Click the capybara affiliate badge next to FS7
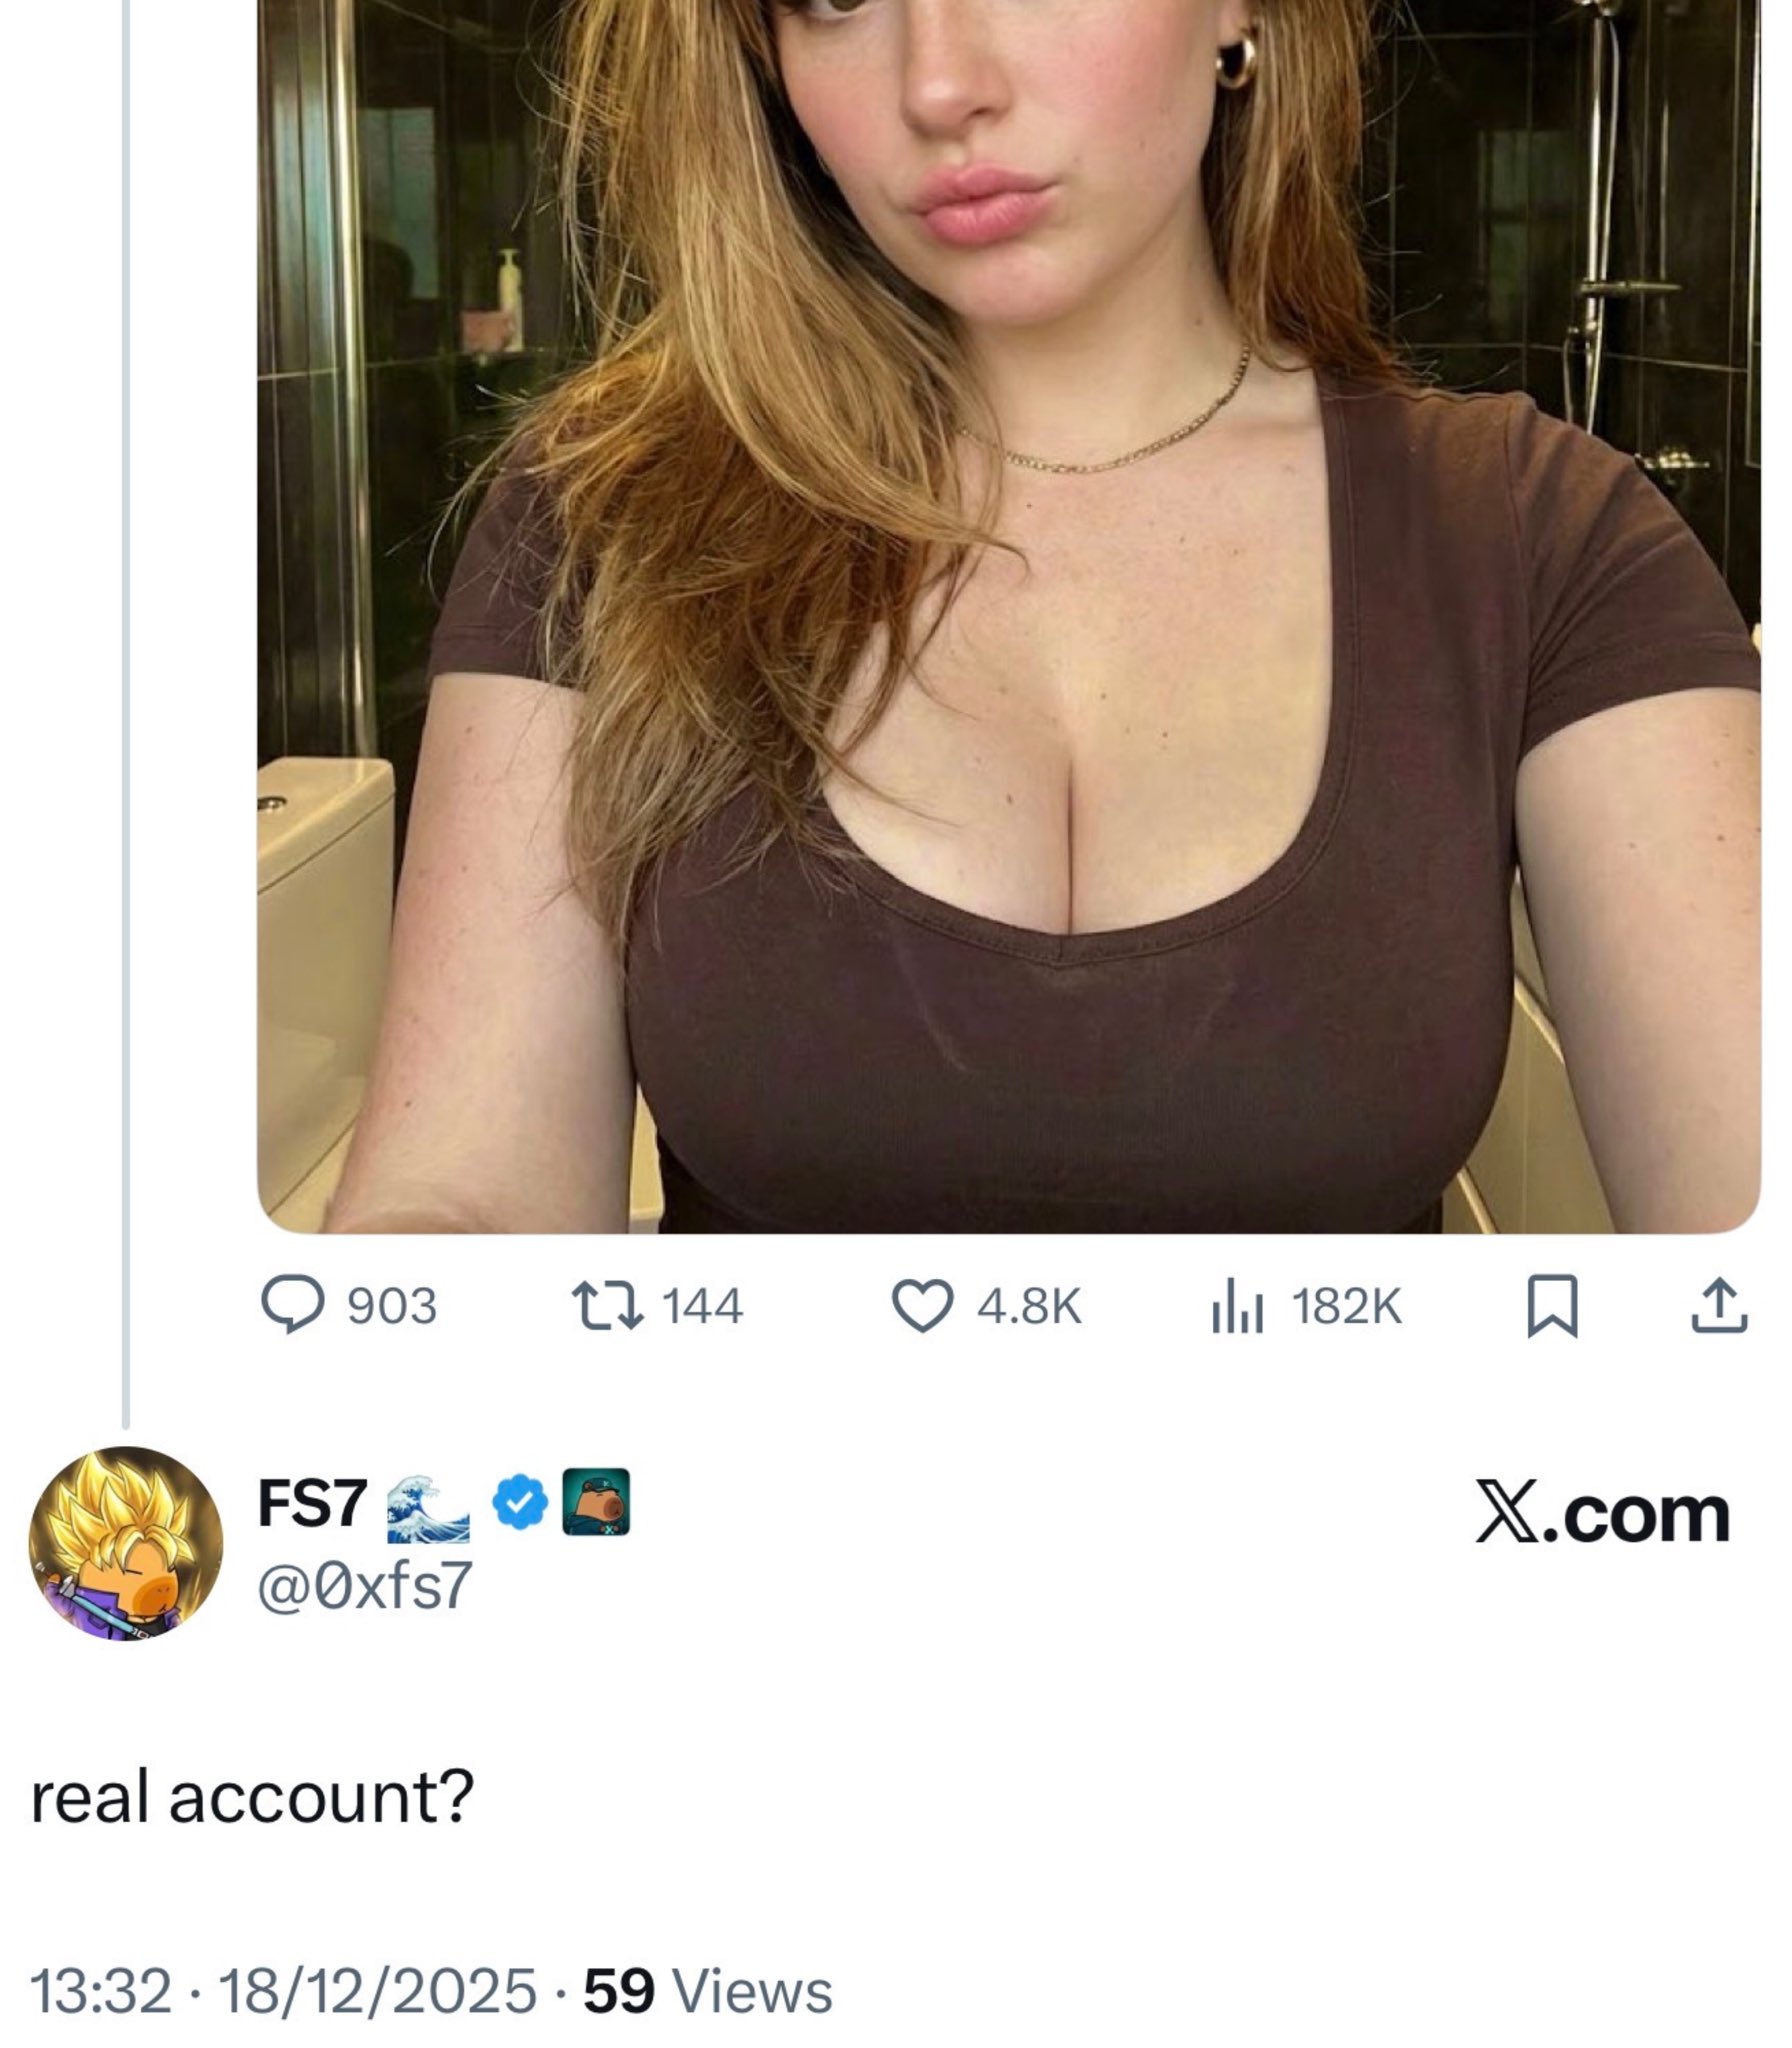Image resolution: width=1792 pixels, height=2048 pixels. click(596, 1501)
